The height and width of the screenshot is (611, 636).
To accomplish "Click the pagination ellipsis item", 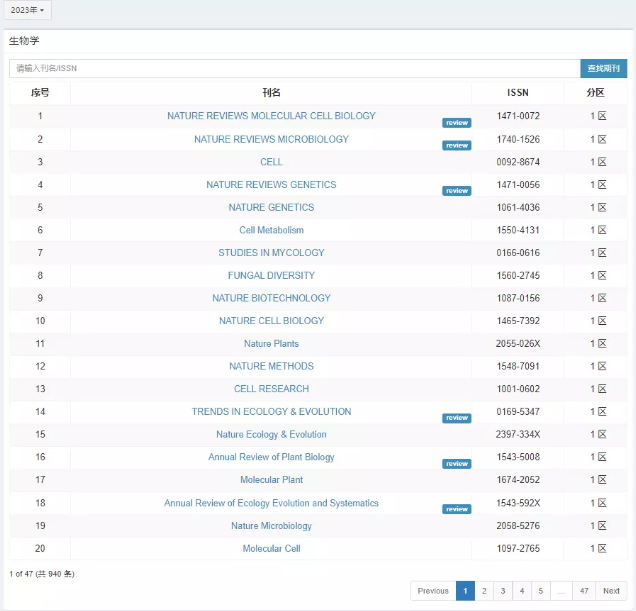I will tap(561, 591).
